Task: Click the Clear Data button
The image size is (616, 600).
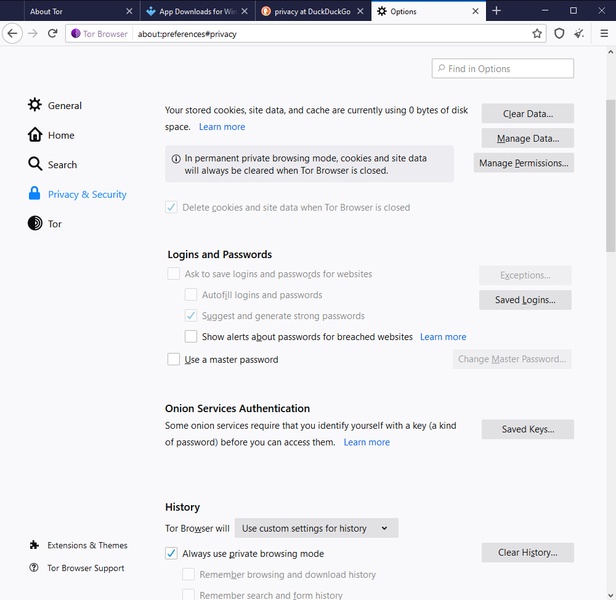Action: point(527,114)
